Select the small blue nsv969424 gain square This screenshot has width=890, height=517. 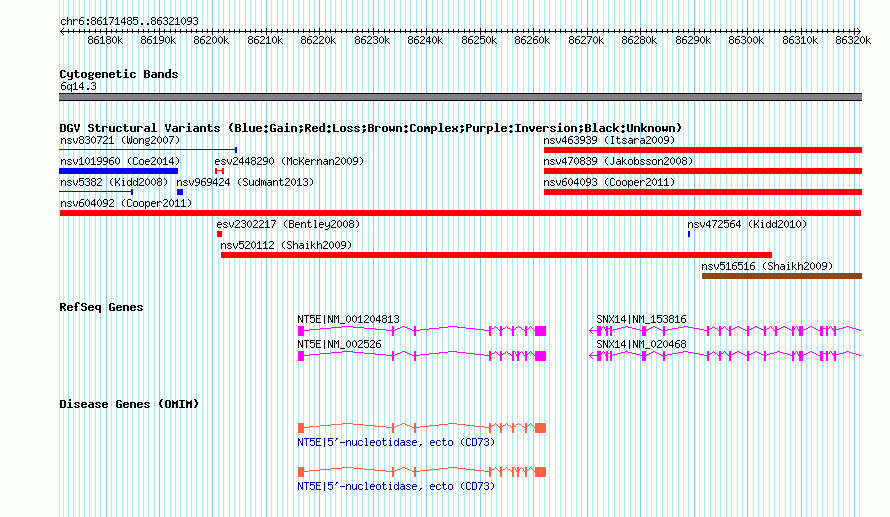[x=180, y=192]
